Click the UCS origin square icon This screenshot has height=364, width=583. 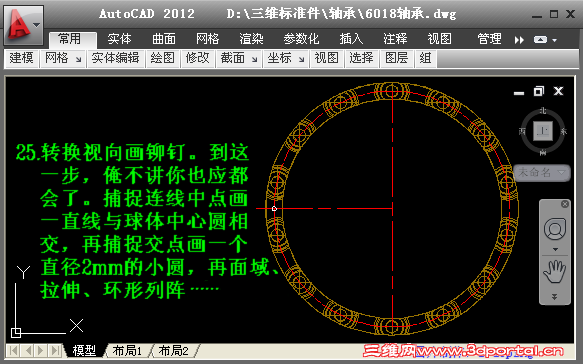click(16, 332)
